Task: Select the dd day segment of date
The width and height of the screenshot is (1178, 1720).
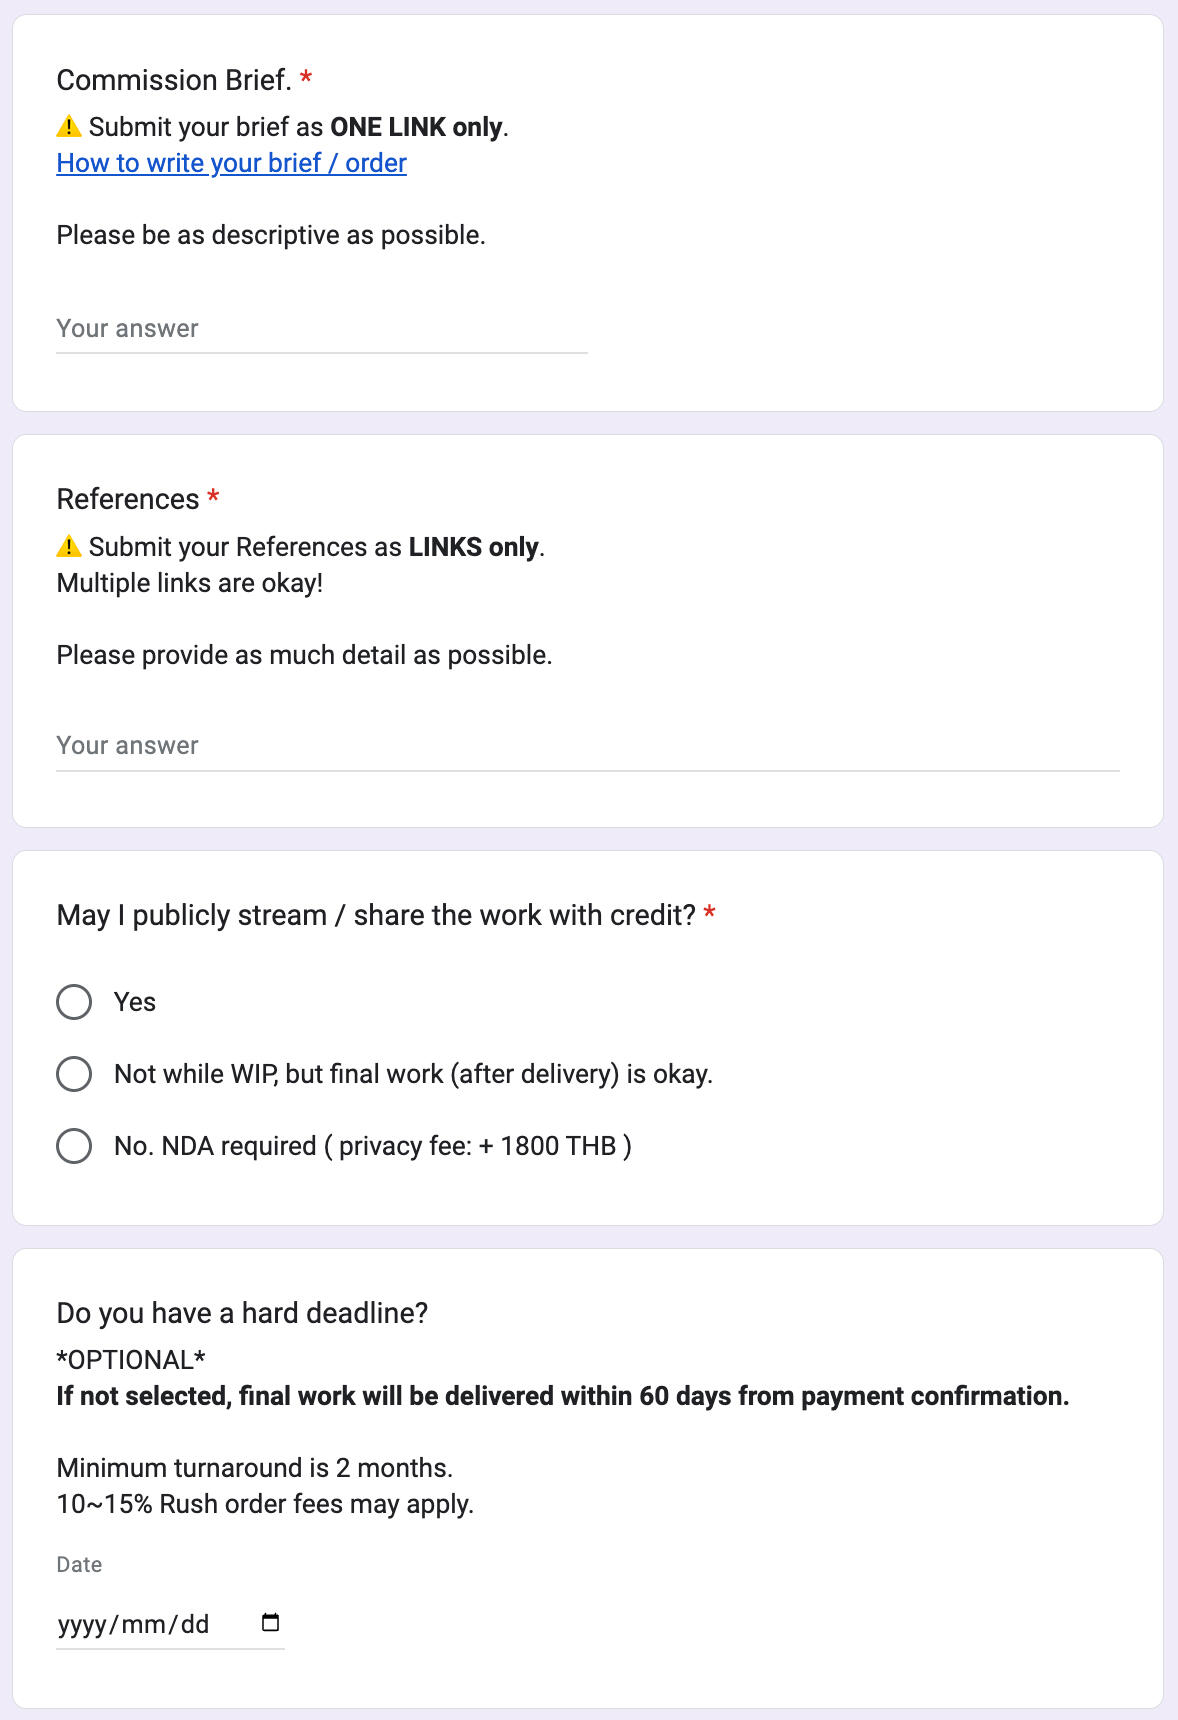Action: pos(195,1624)
